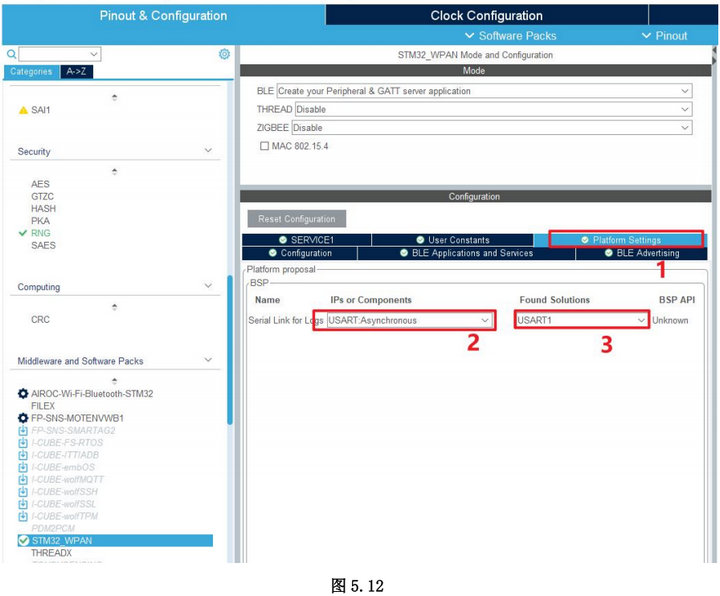Switch to the Clock Configuration tab
This screenshot has height=596, width=720.
coord(486,15)
